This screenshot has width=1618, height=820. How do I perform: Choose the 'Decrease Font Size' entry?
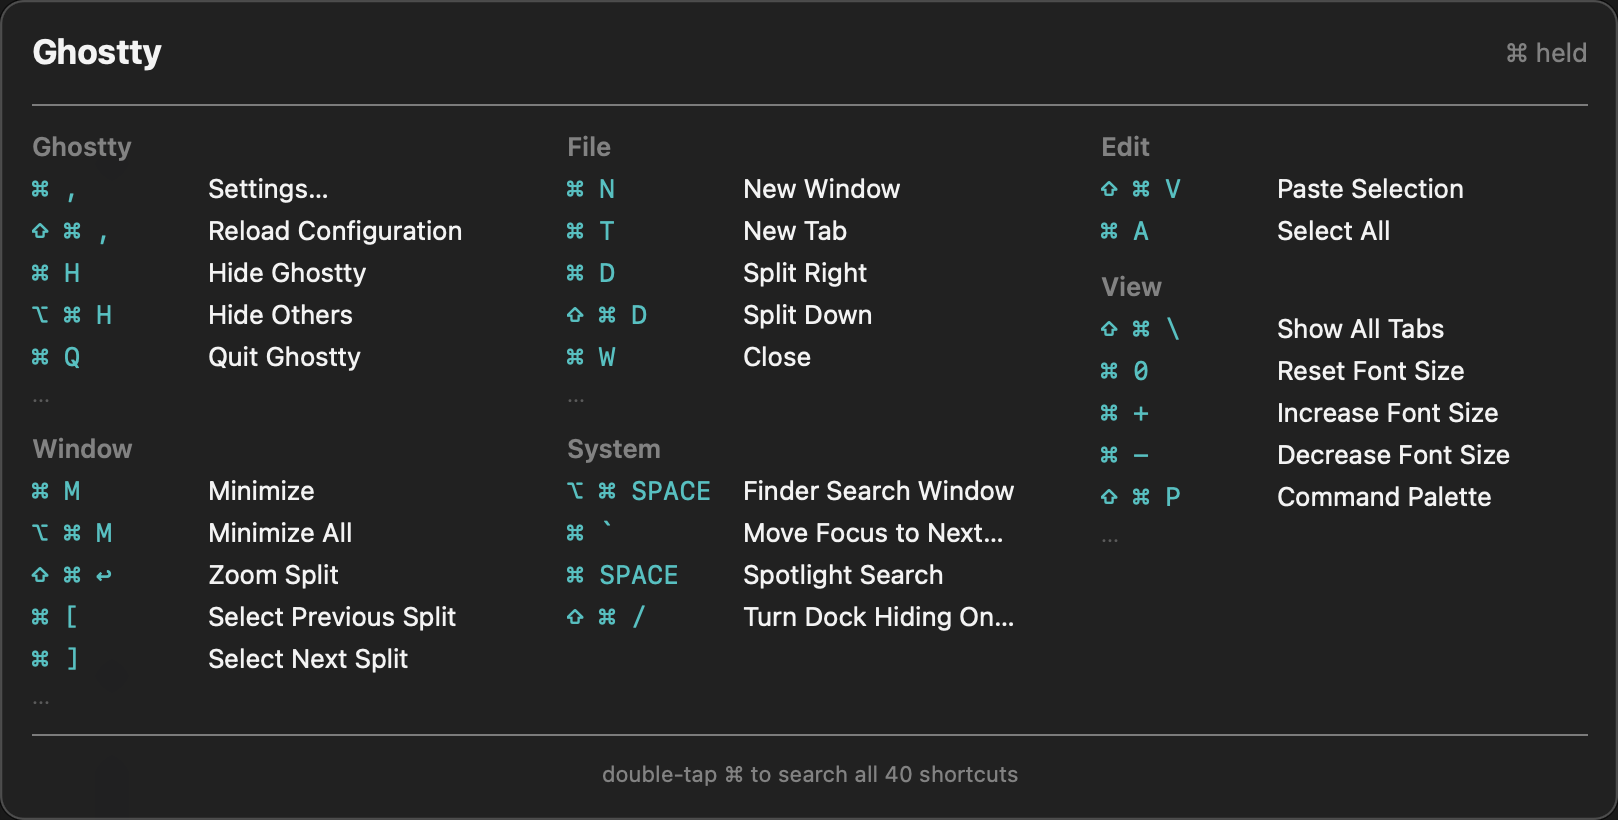click(x=1393, y=455)
